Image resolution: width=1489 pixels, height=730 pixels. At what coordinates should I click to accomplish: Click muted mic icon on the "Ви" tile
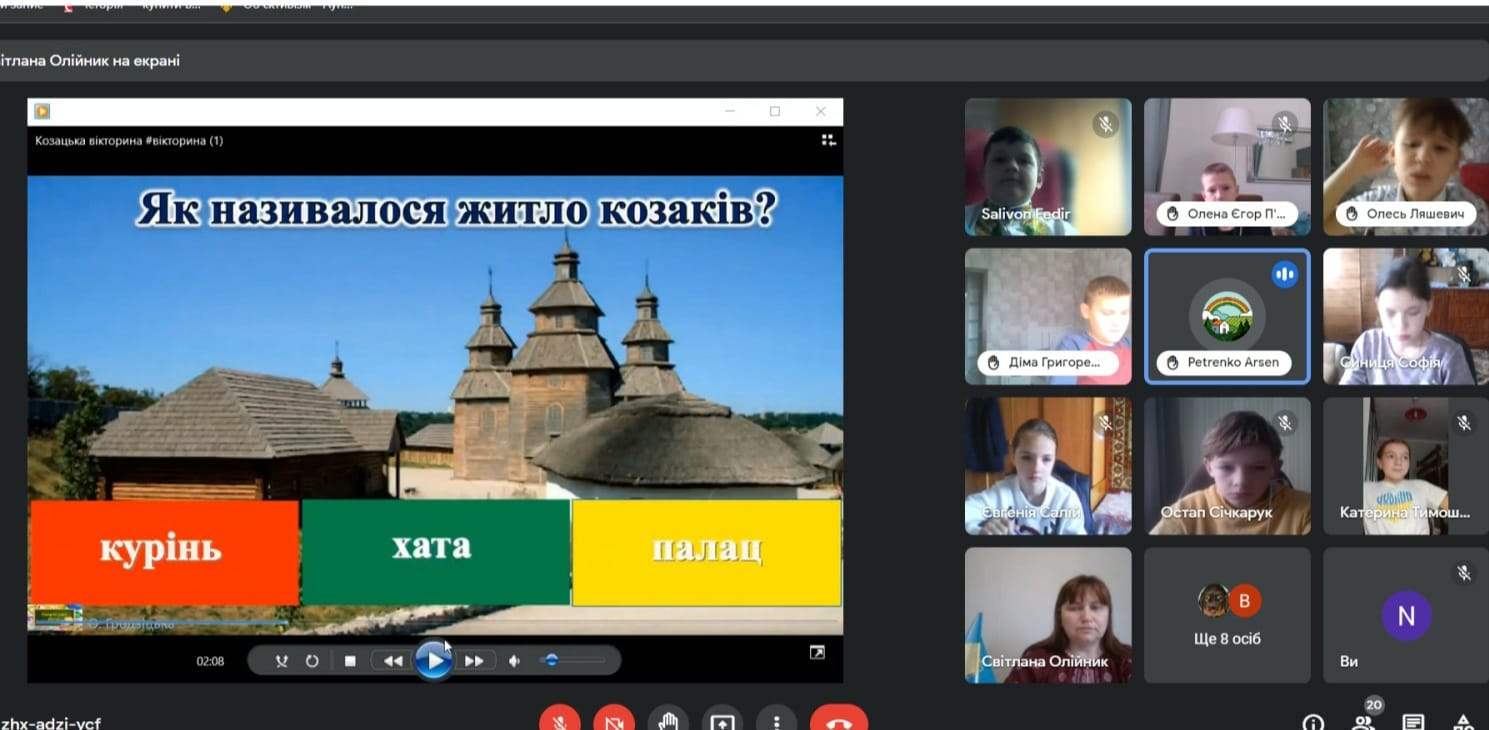coord(1464,573)
